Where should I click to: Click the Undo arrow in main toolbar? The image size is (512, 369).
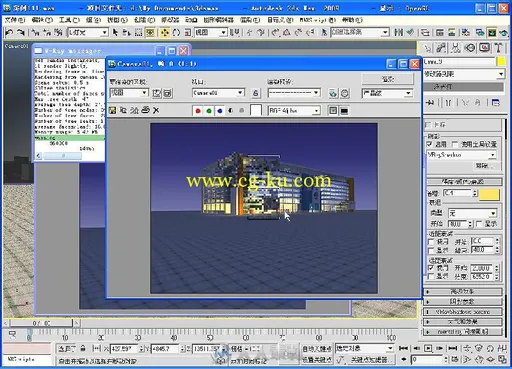click(x=9, y=32)
